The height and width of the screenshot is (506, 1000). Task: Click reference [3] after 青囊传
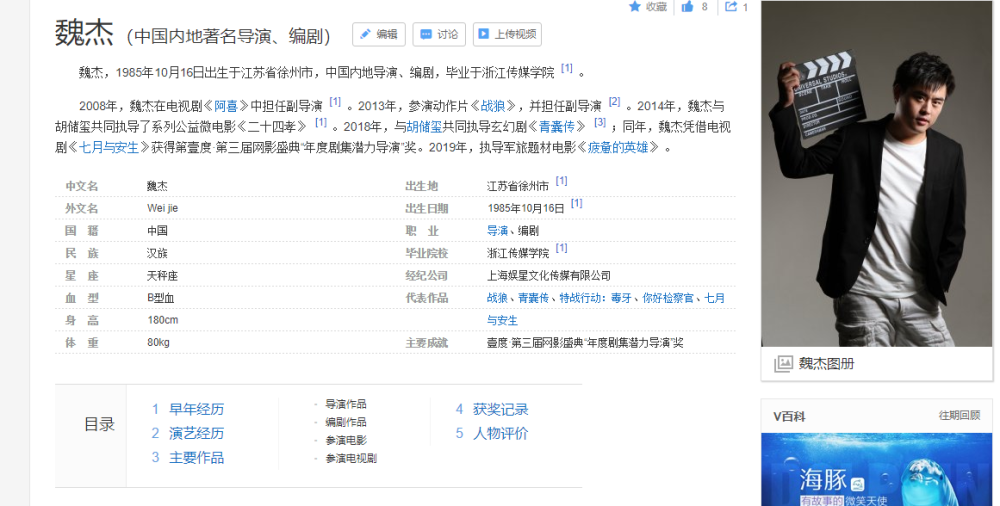(x=600, y=122)
